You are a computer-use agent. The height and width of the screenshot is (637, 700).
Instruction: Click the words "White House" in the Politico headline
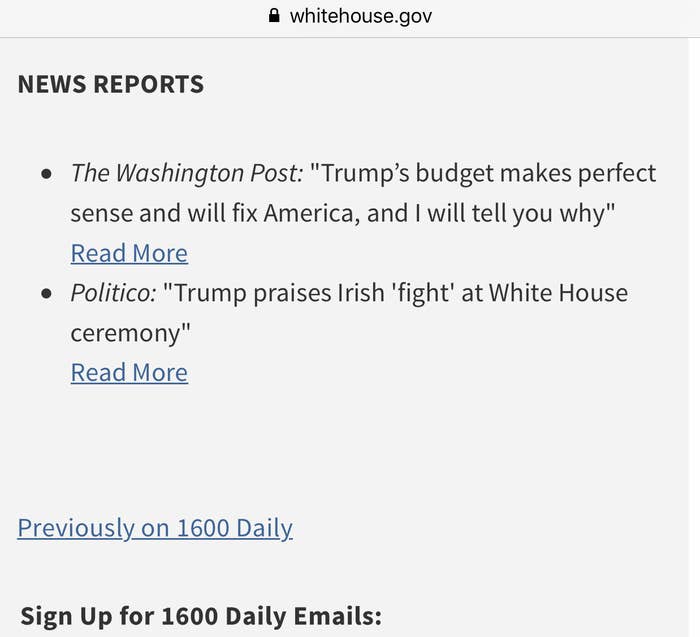558,293
